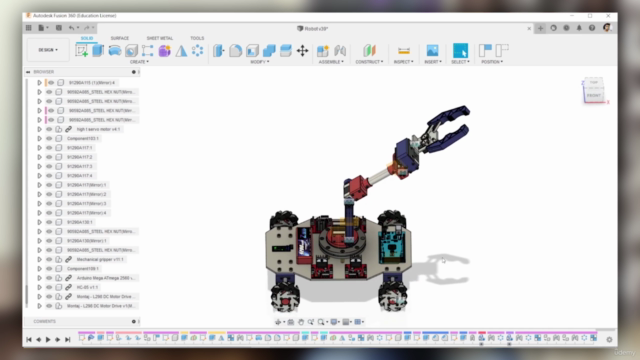
Task: Toggle visibility of HC-05 v1:1
Action: click(x=49, y=287)
